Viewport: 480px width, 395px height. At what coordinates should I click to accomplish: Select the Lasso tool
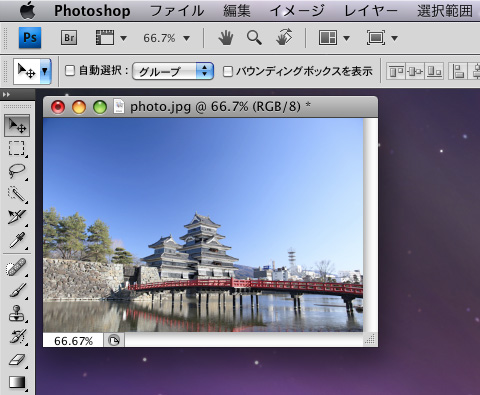17,171
